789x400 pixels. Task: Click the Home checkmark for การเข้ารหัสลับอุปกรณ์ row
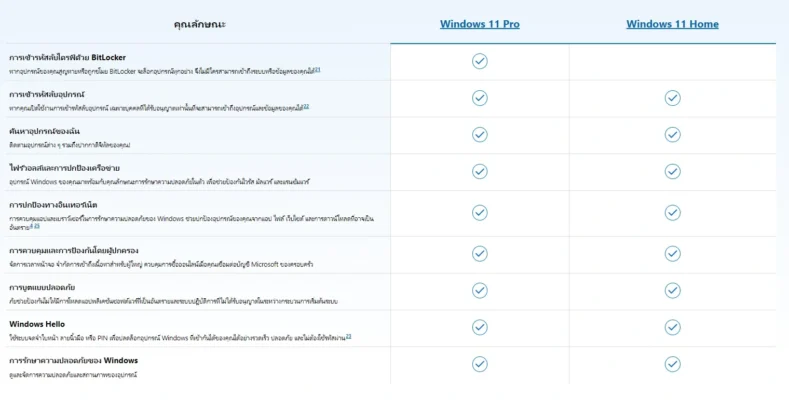[x=672, y=98]
